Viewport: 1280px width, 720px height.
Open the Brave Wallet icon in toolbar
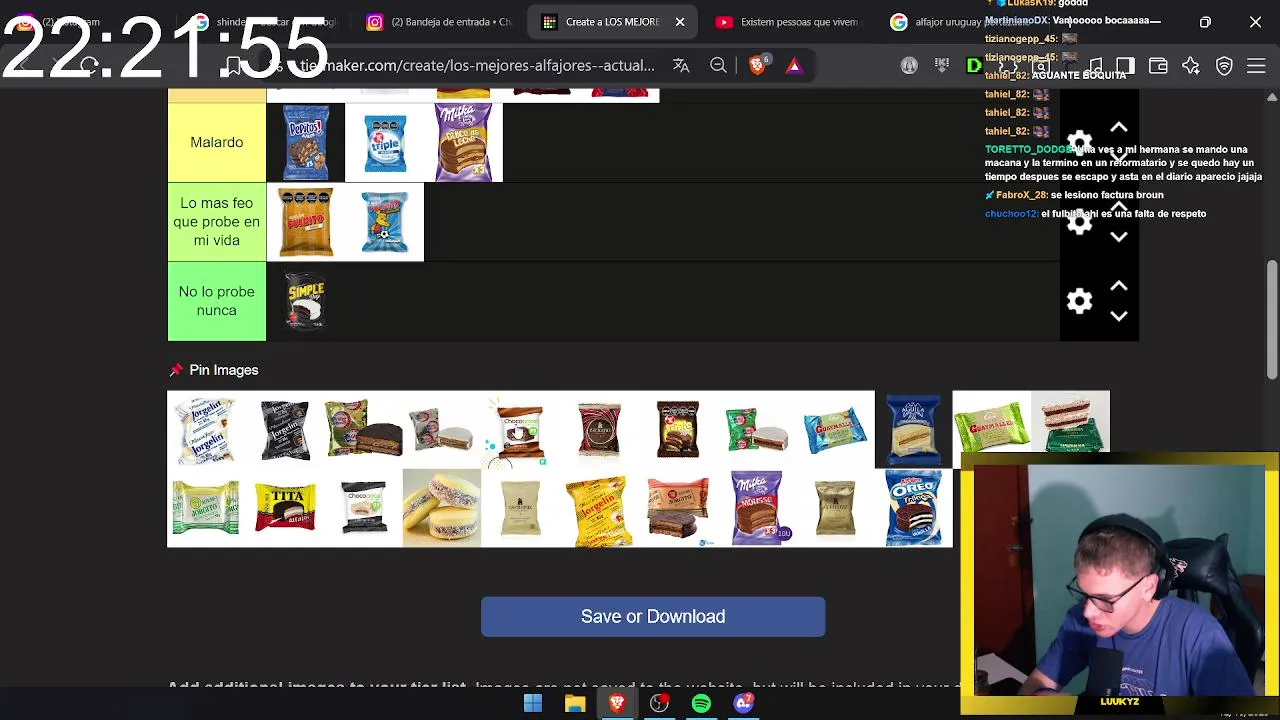point(1158,65)
